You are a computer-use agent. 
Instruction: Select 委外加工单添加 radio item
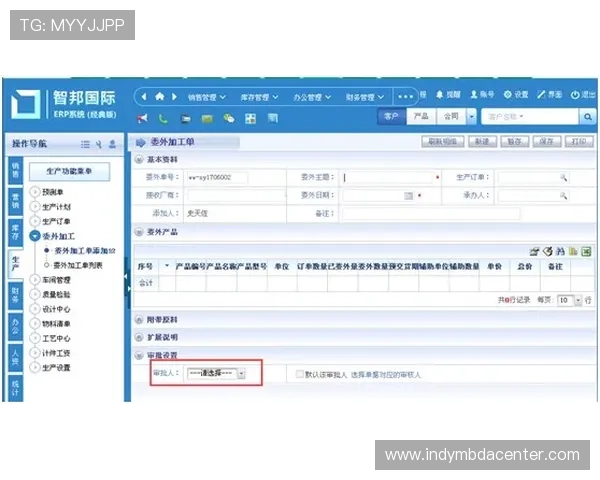[47, 250]
